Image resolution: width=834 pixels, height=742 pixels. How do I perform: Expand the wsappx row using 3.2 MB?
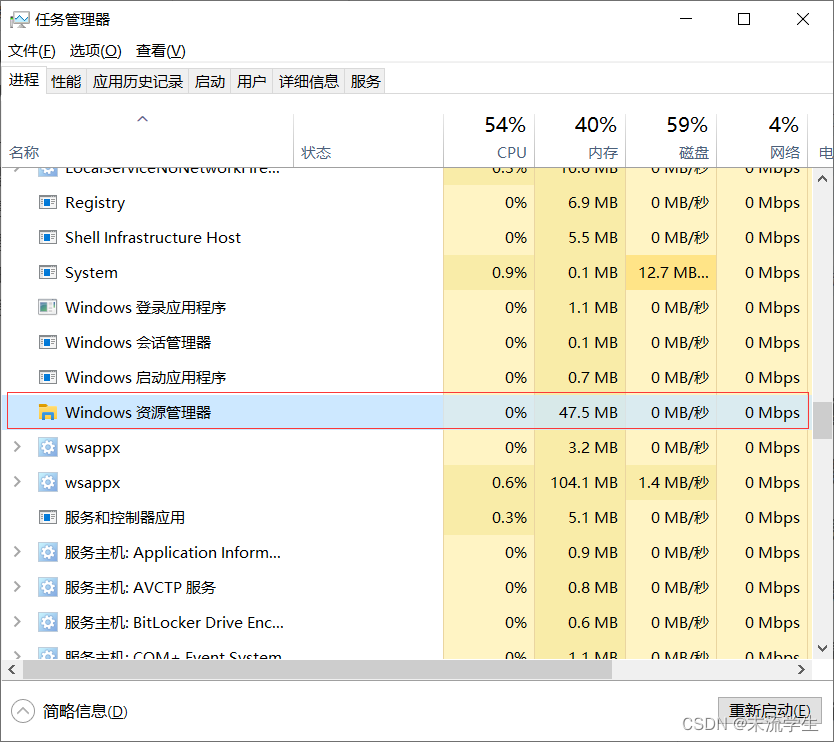pos(17,447)
